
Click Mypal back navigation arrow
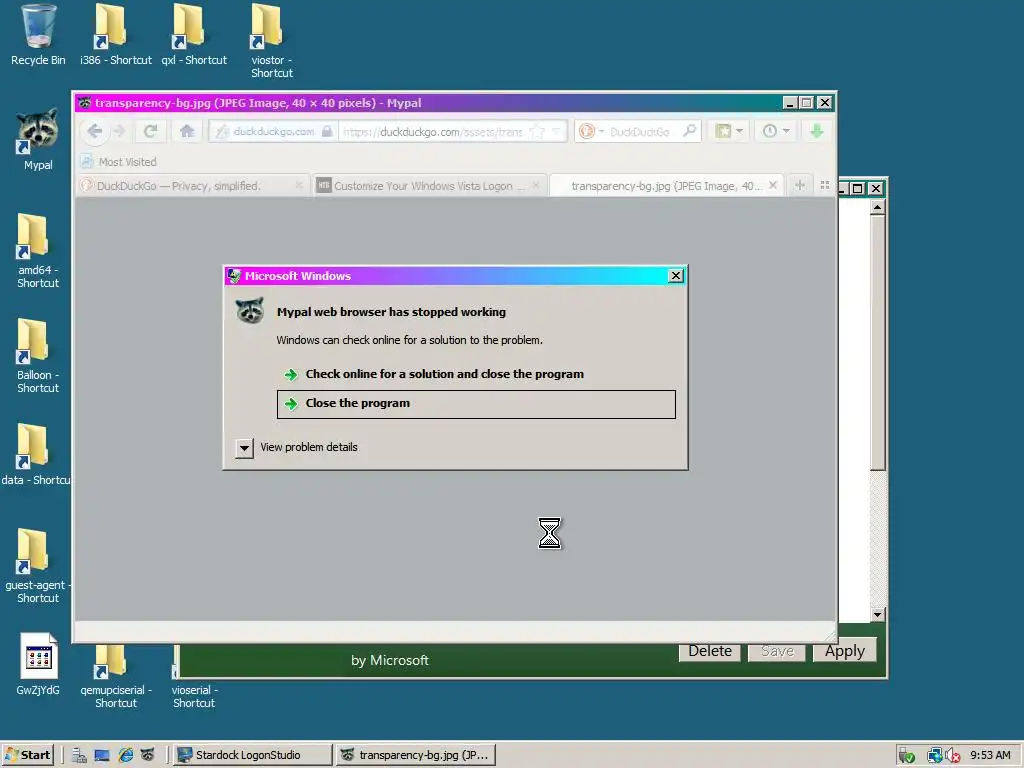point(95,131)
